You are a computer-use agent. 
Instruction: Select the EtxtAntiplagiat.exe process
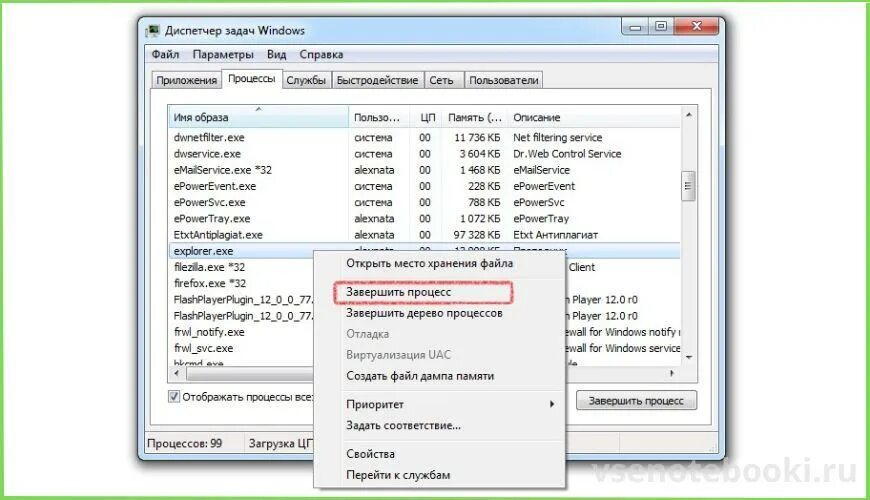tap(218, 235)
